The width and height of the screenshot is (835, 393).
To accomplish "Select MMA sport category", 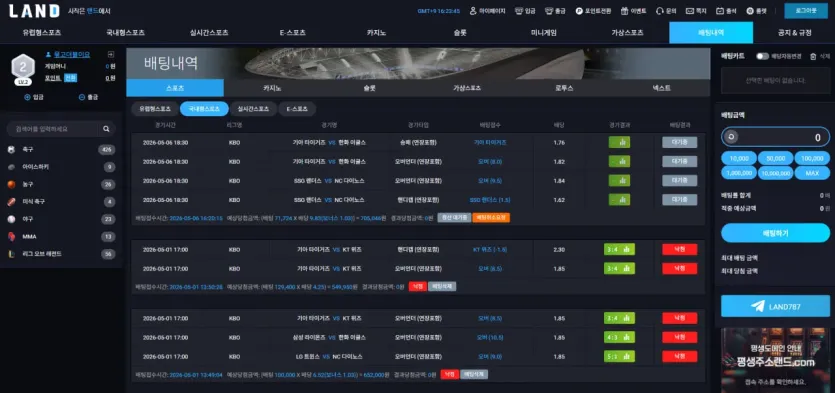I will pyautogui.click(x=61, y=237).
